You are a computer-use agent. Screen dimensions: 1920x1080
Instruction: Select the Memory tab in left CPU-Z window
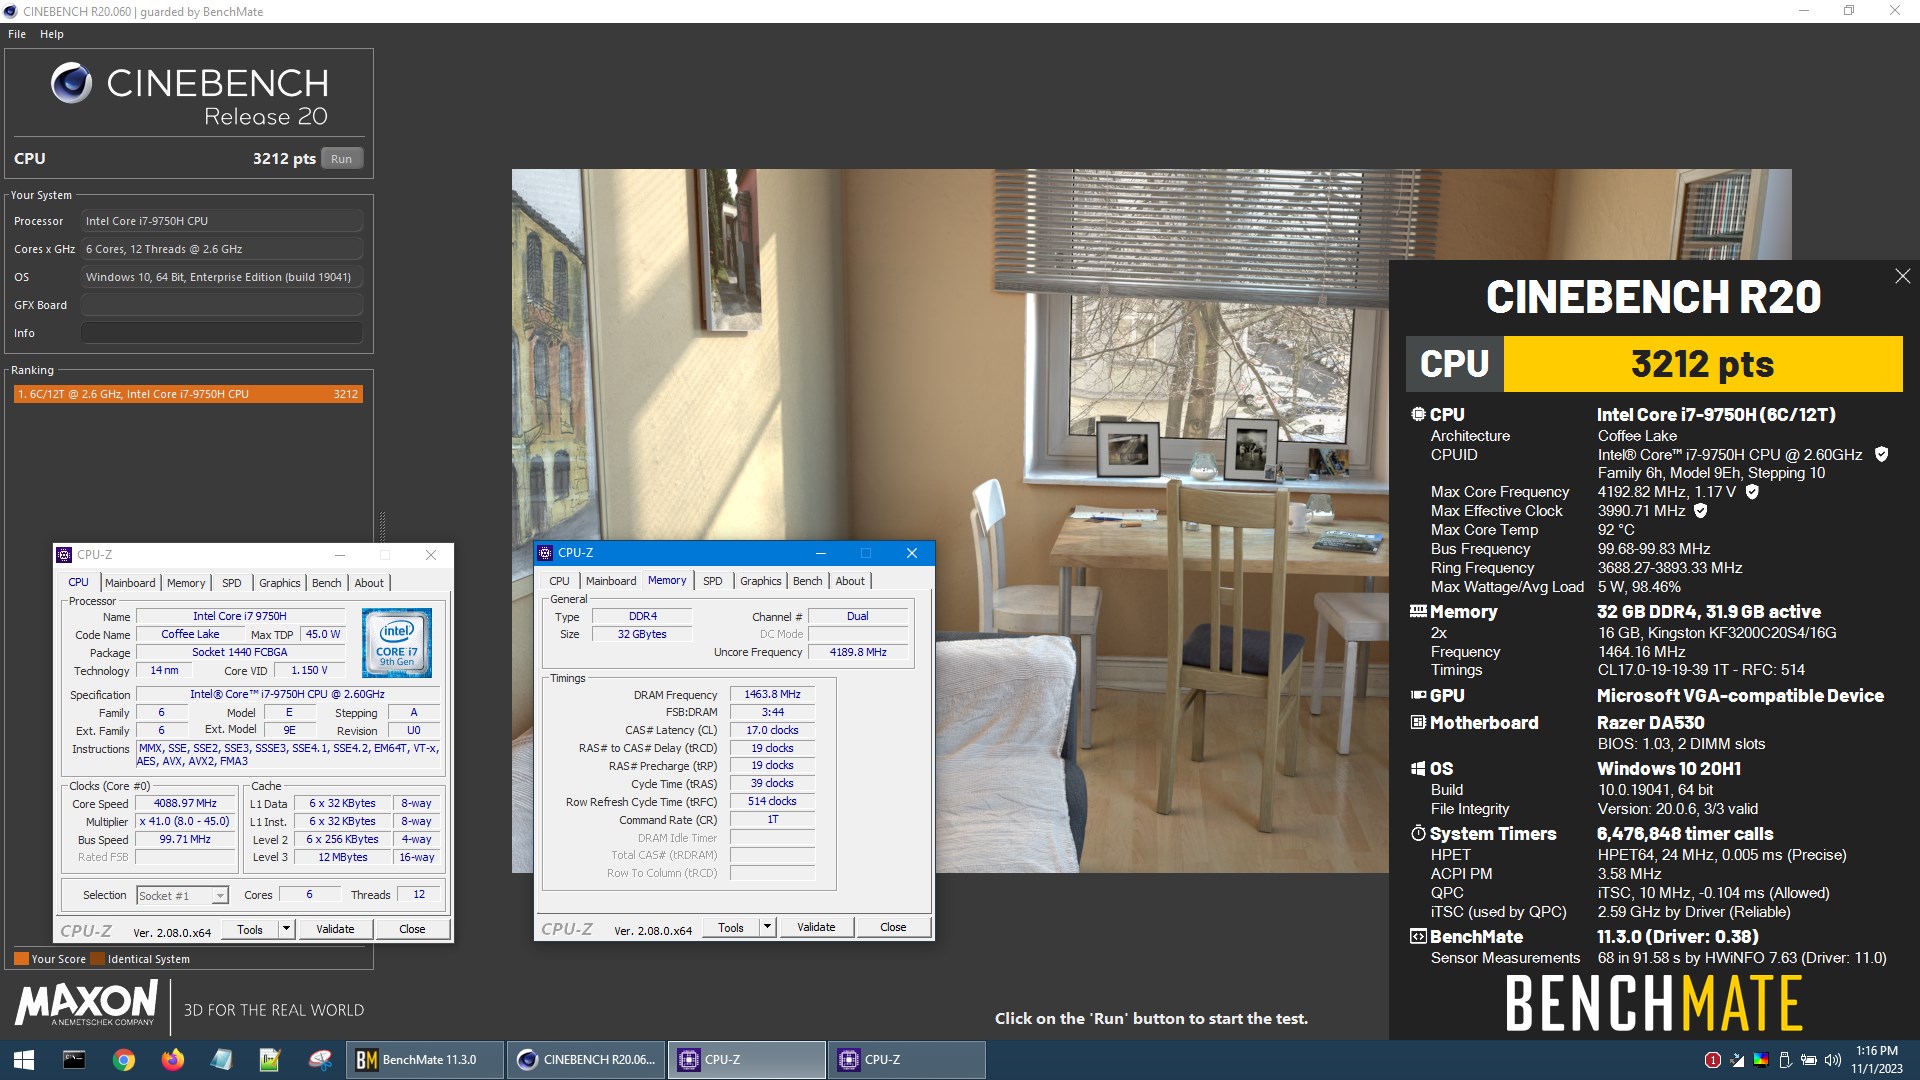click(x=186, y=583)
